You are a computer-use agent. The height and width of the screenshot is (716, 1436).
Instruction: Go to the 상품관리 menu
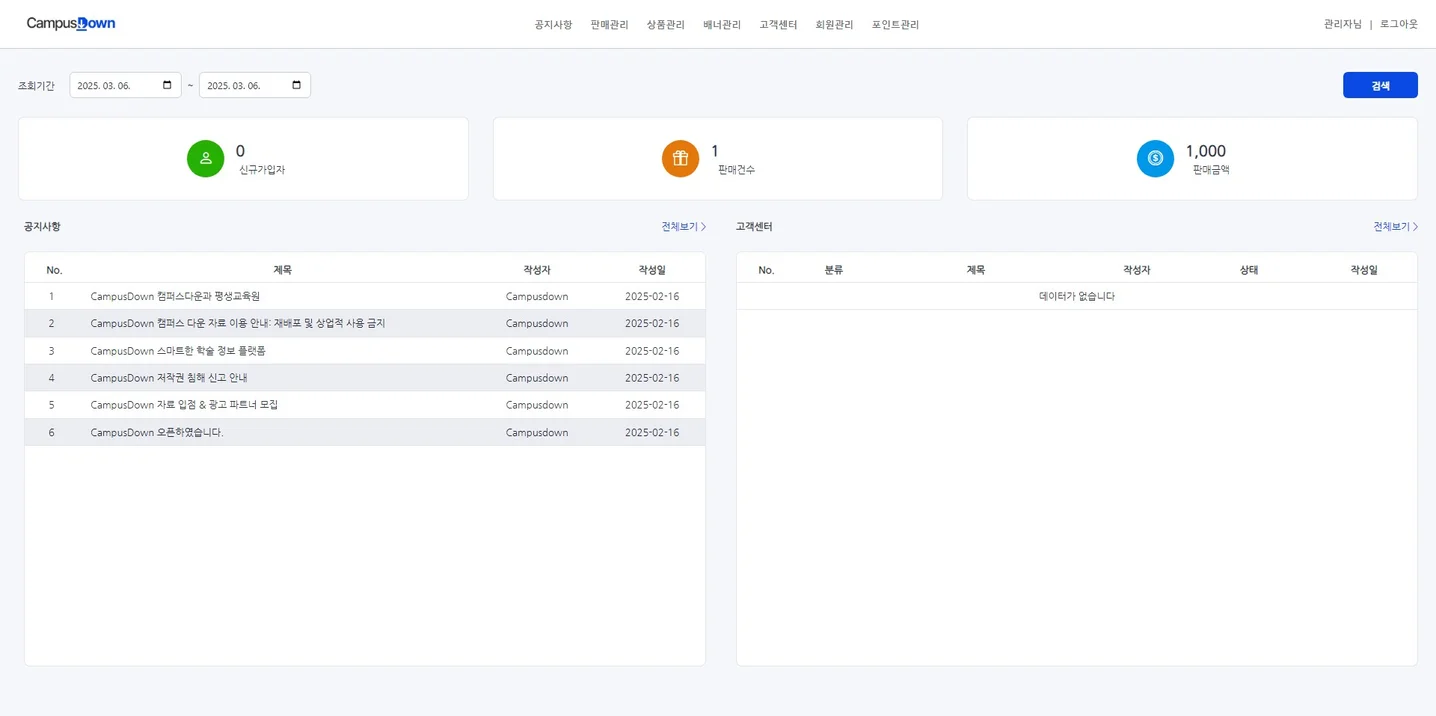tap(665, 24)
